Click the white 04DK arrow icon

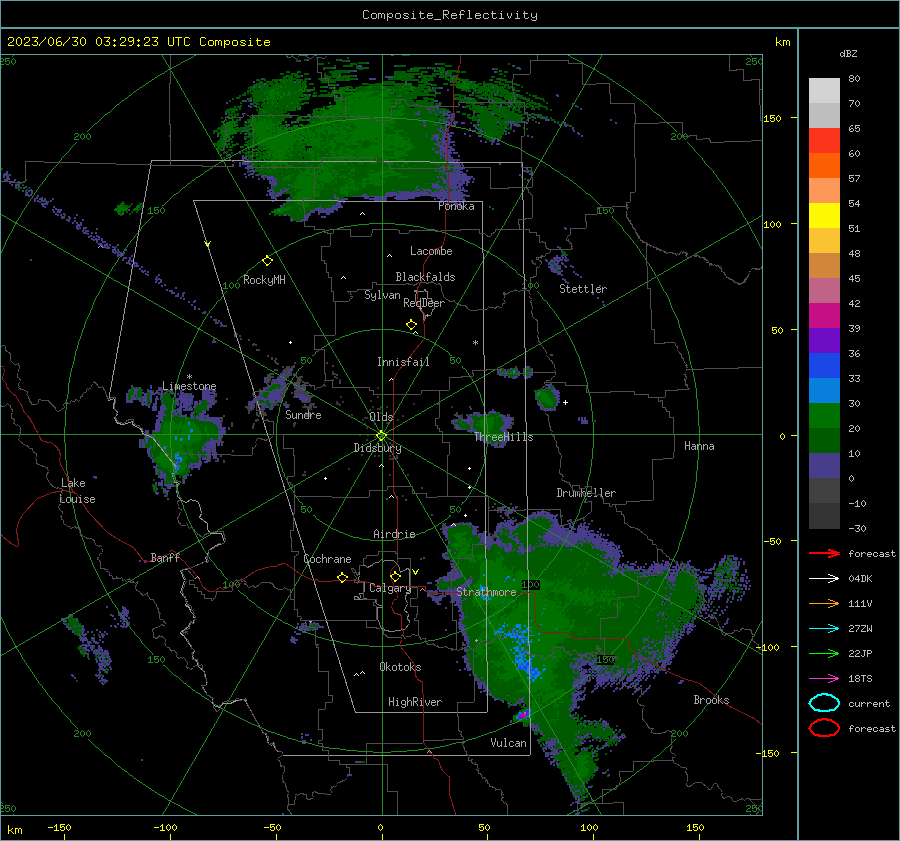click(824, 578)
